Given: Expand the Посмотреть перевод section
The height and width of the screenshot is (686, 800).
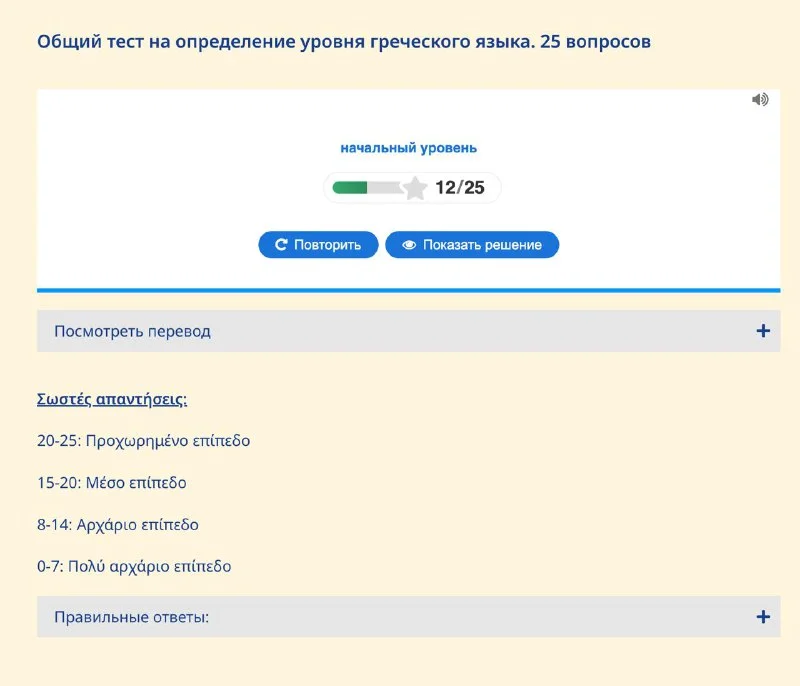Looking at the screenshot, I should point(409,331).
